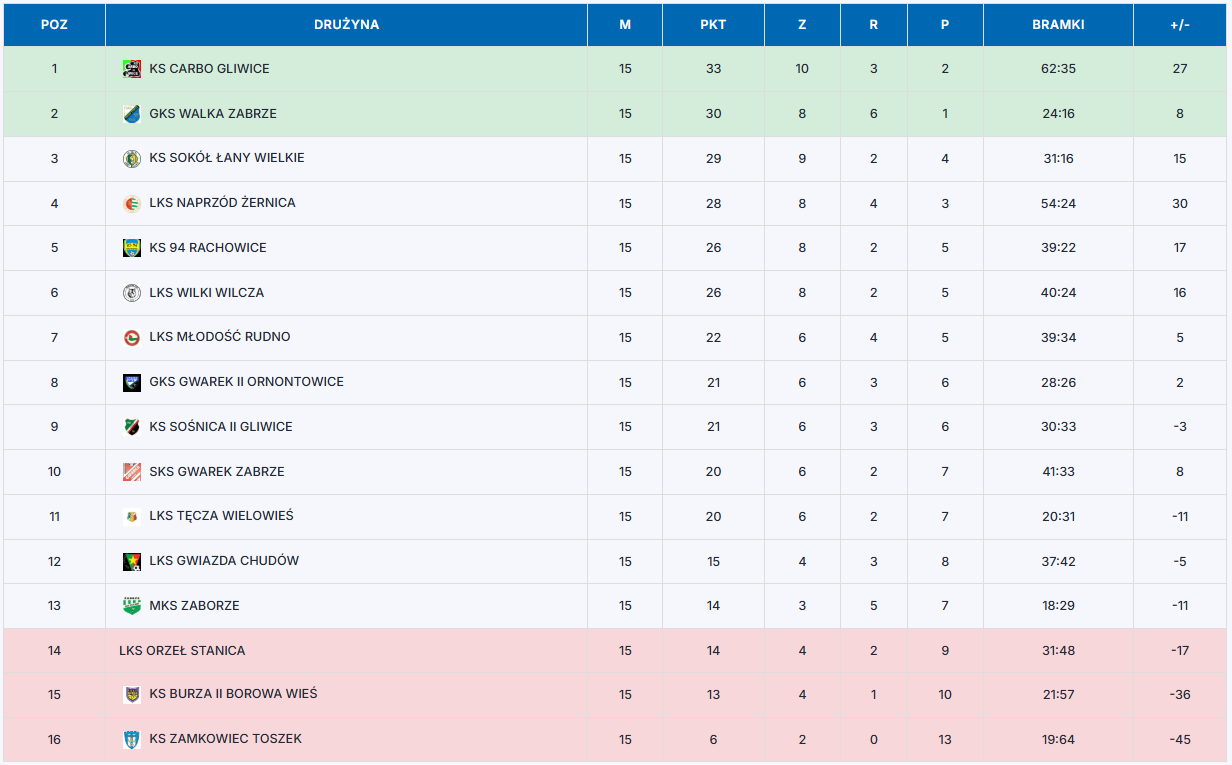Click the +/- column header
Screen dimensions: 1232x765
(1180, 25)
